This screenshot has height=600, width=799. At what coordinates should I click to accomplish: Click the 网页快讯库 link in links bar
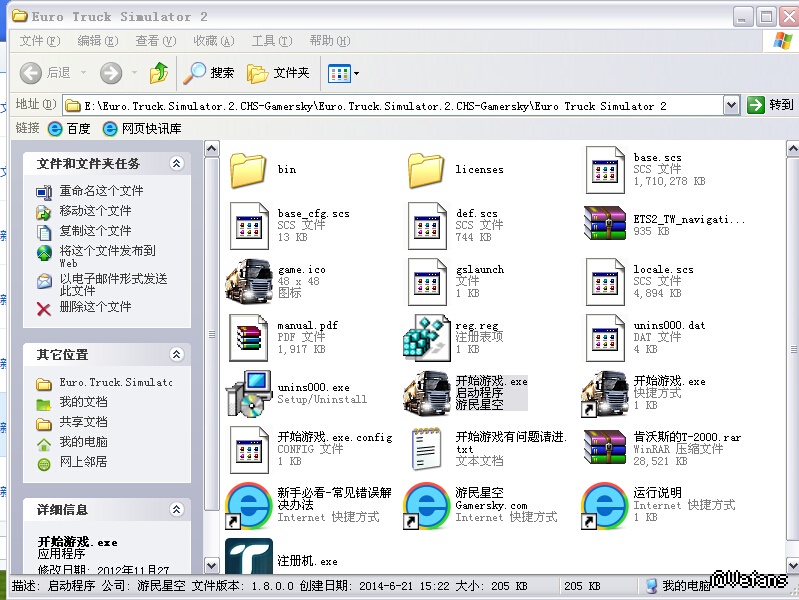(142, 128)
